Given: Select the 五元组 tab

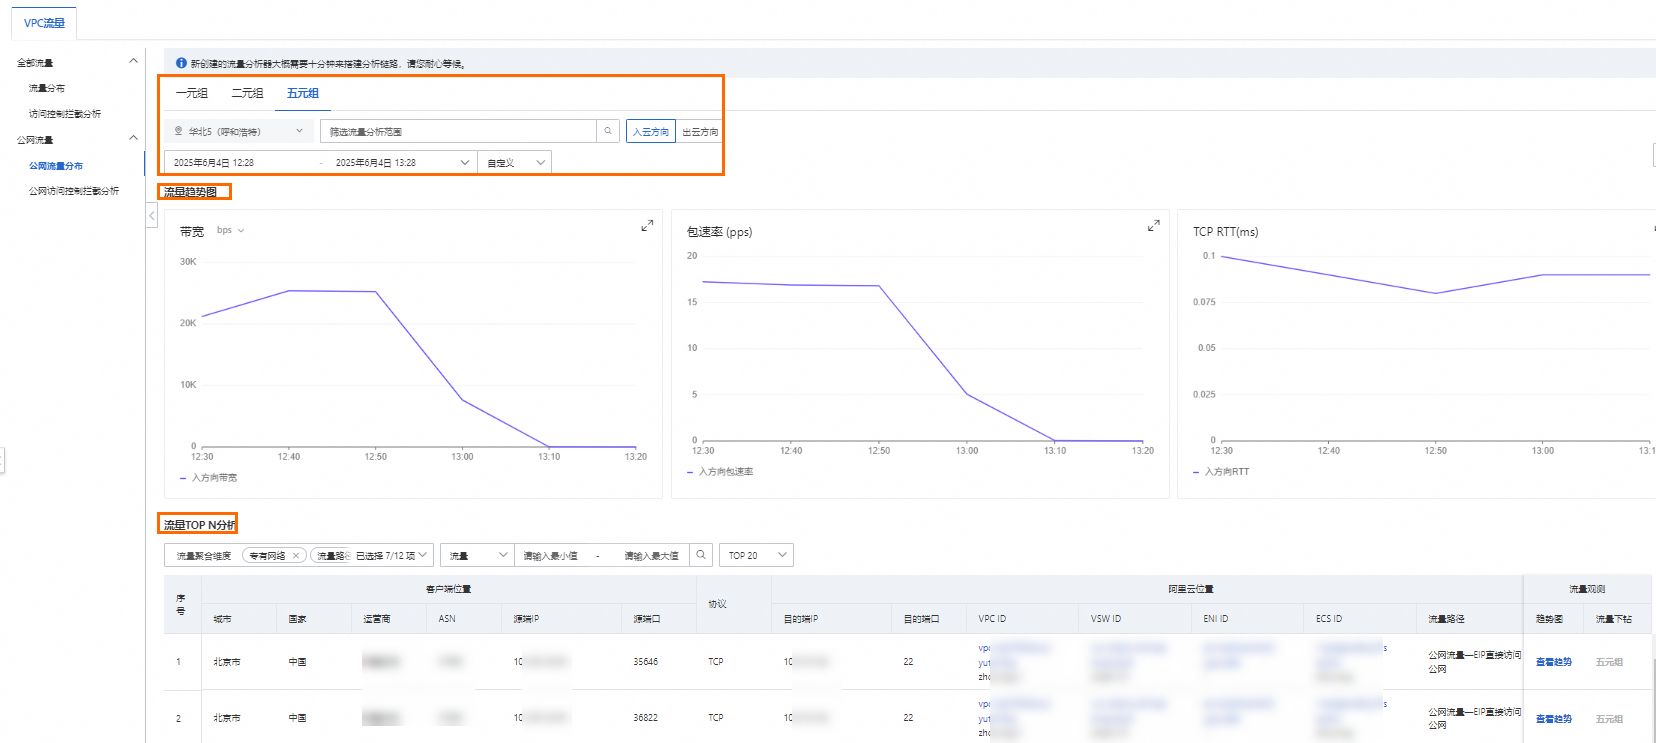Looking at the screenshot, I should 303,93.
